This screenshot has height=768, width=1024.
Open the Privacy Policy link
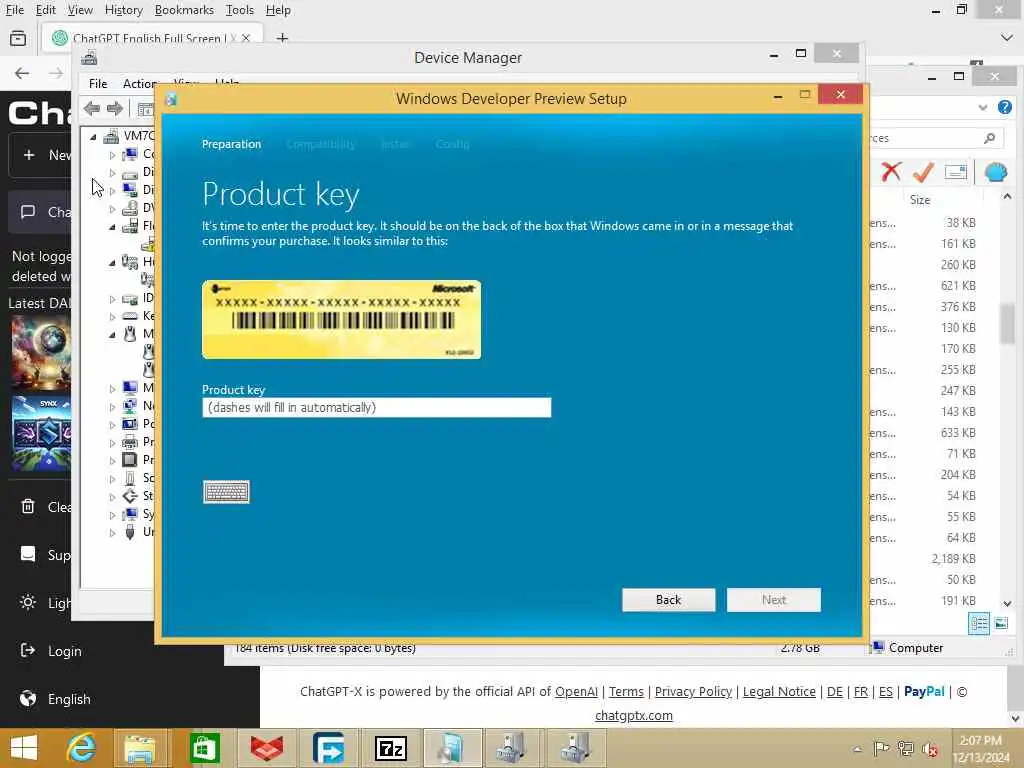693,692
